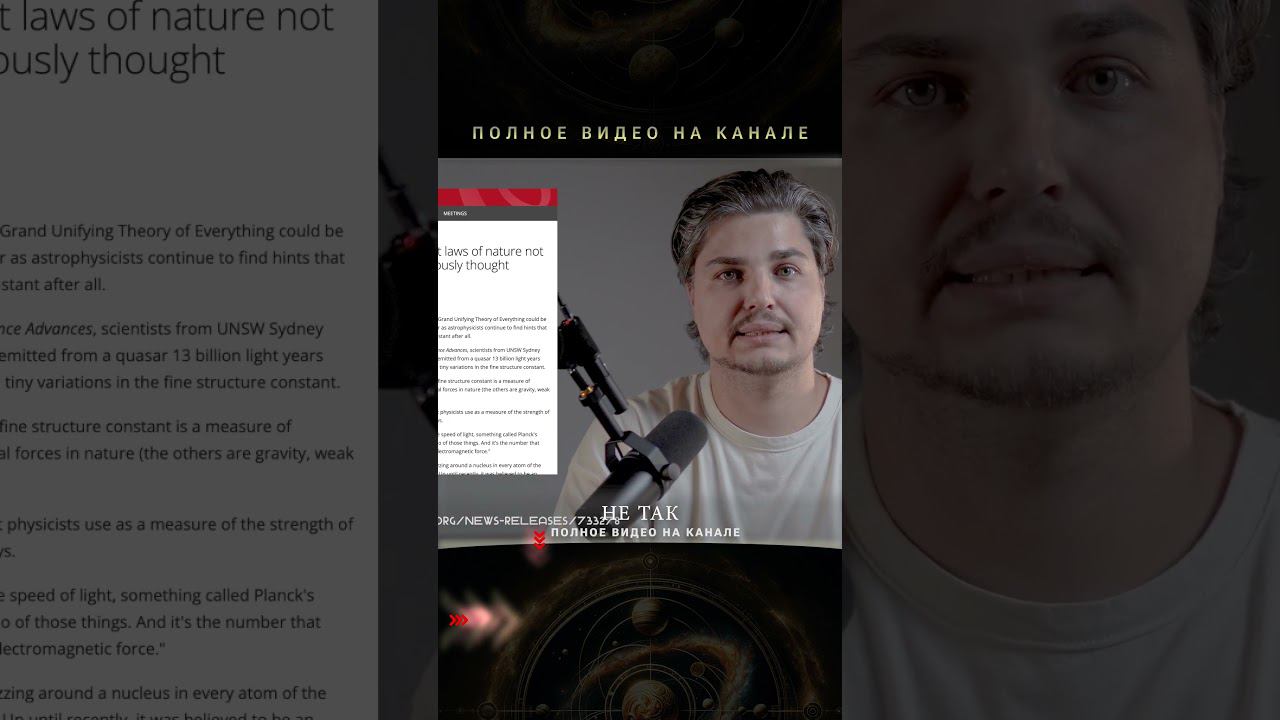Click the small article headline "laws of nature not"

[494, 251]
